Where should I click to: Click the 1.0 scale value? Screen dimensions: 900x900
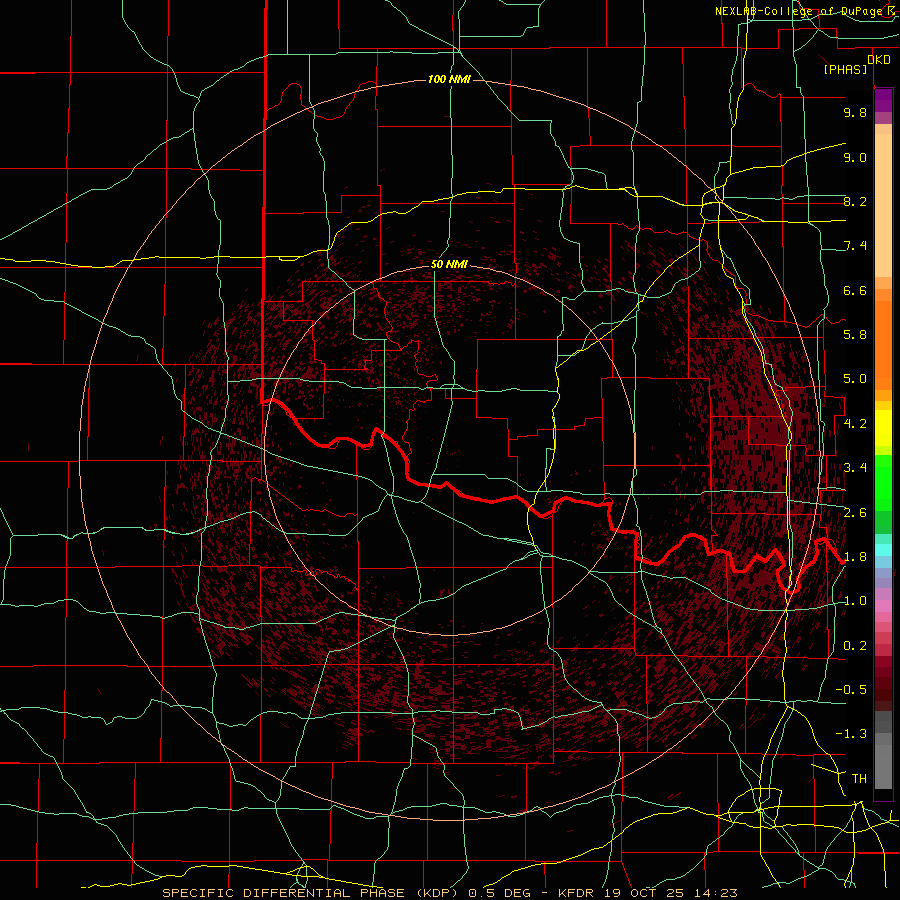(x=855, y=601)
